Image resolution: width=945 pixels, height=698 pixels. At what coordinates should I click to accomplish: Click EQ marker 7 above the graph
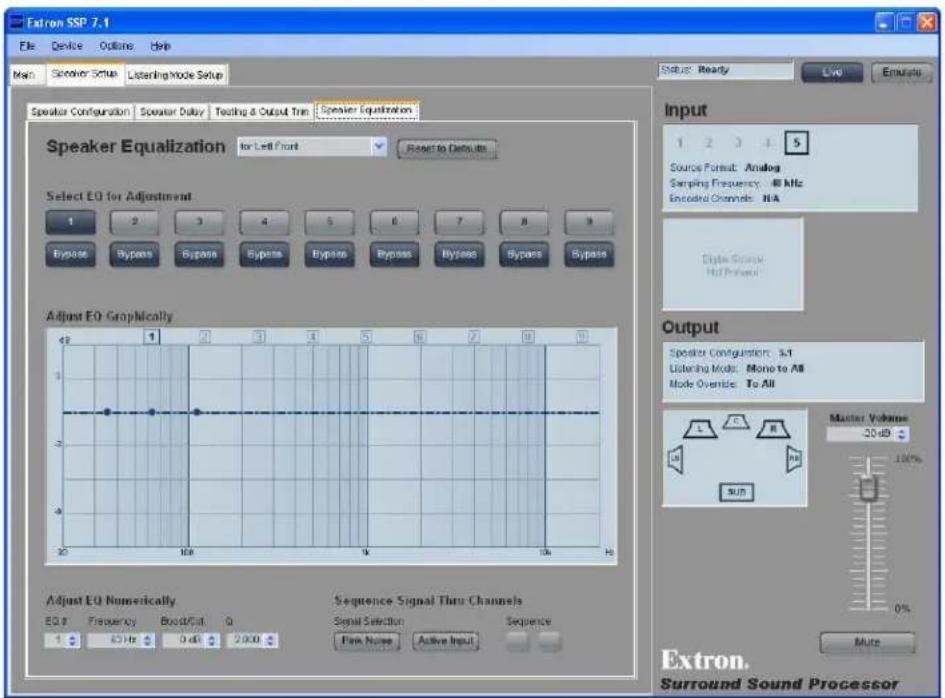coord(474,336)
